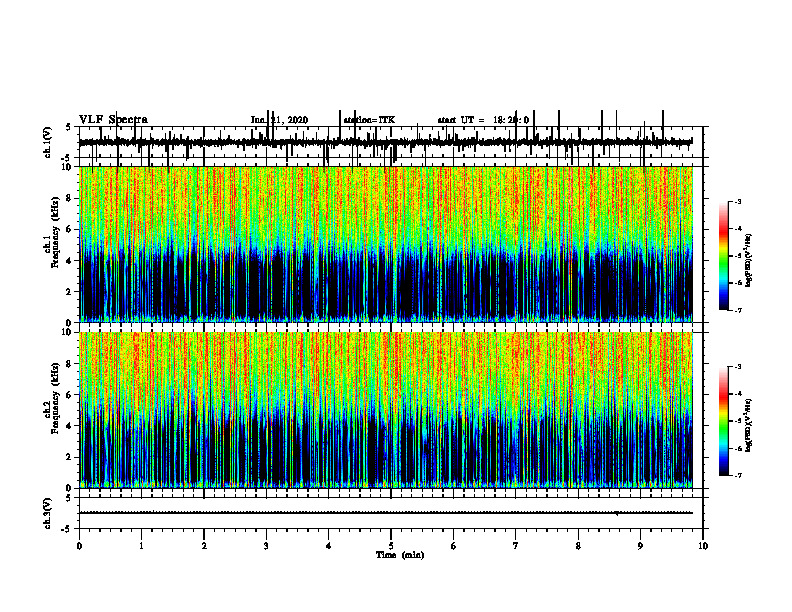The width and height of the screenshot is (792, 612).
Task: Click the ch.1 colorbar label "-3"
Action: point(737,202)
